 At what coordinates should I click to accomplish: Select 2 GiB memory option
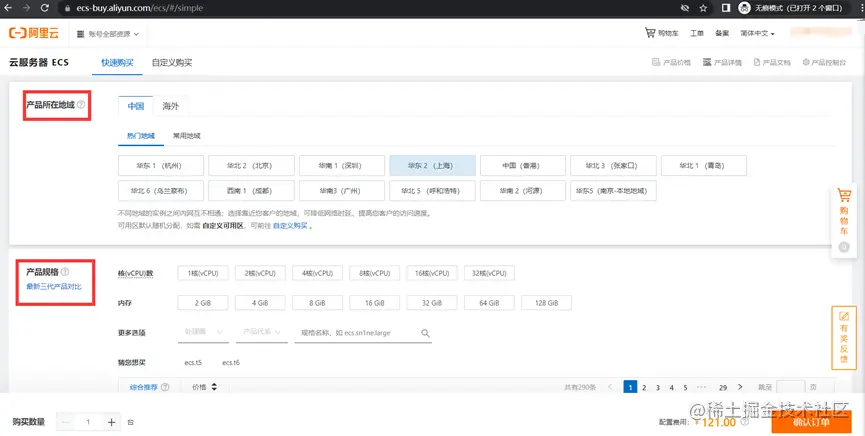203,302
